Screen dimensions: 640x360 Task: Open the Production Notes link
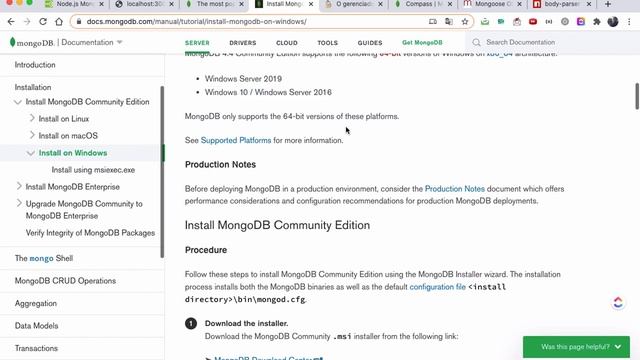pyautogui.click(x=455, y=189)
